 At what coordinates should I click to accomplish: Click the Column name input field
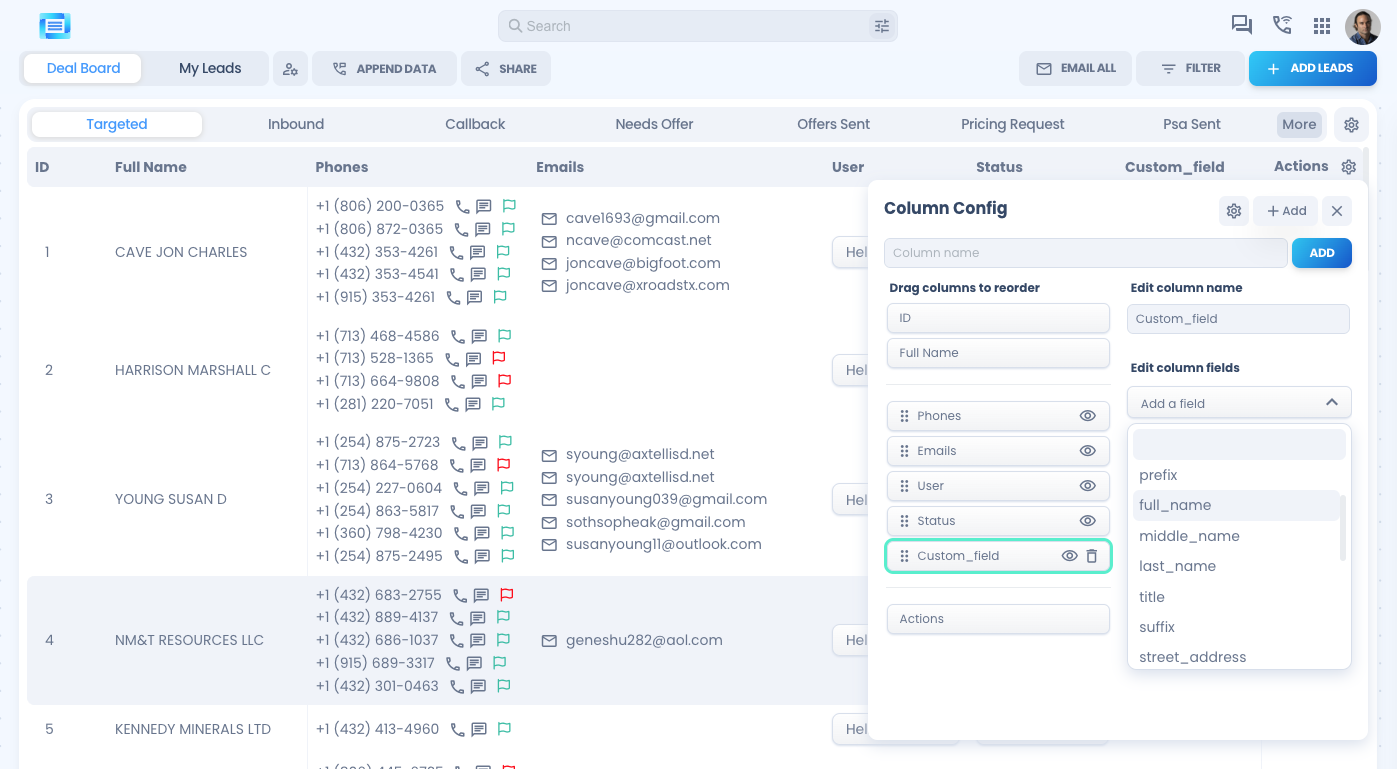point(1085,253)
